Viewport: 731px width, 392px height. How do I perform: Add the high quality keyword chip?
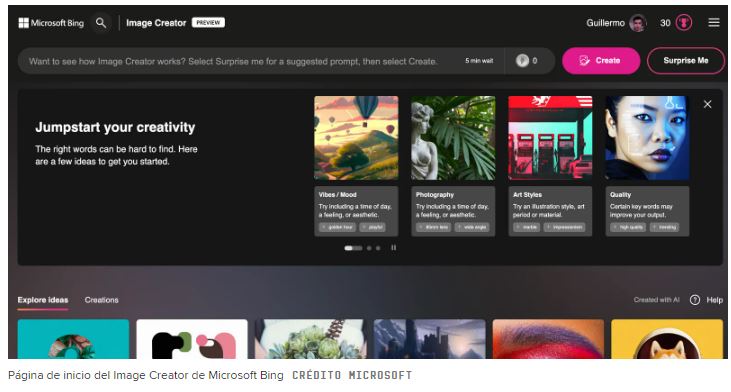(628, 227)
